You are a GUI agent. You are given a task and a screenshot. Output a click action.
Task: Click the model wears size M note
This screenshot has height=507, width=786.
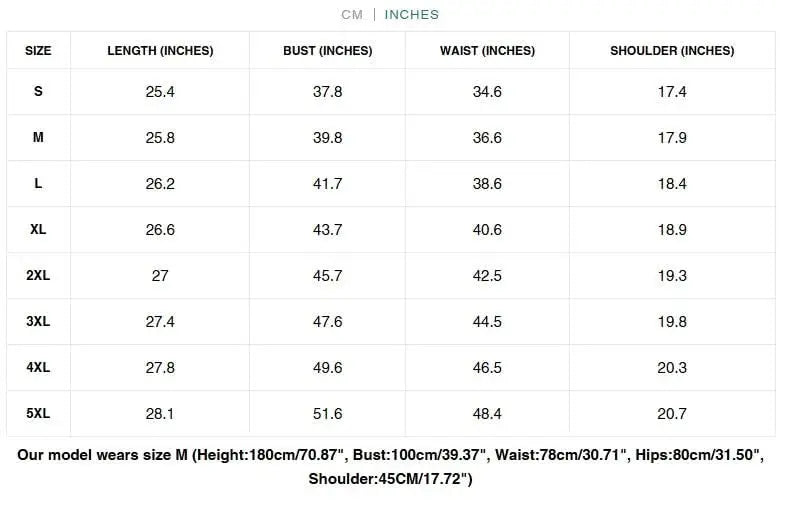point(391,467)
